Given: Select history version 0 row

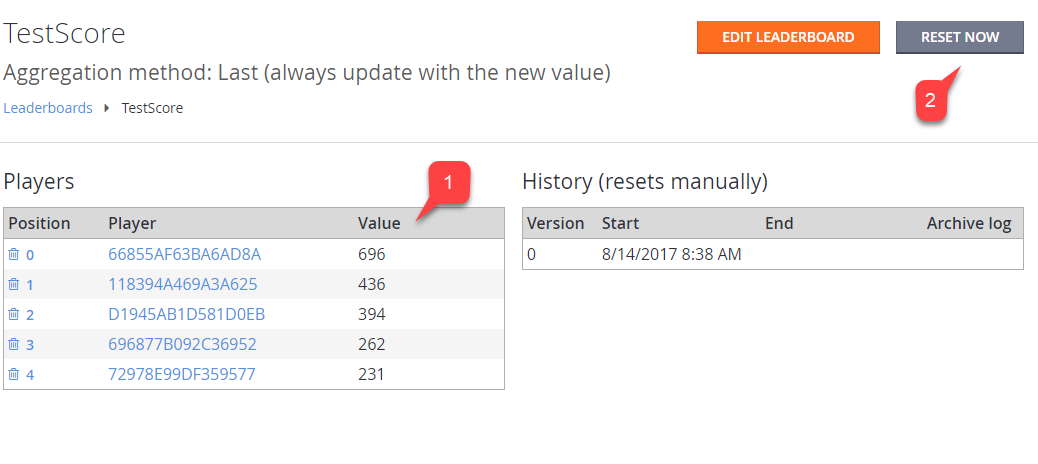Looking at the screenshot, I should coord(773,254).
